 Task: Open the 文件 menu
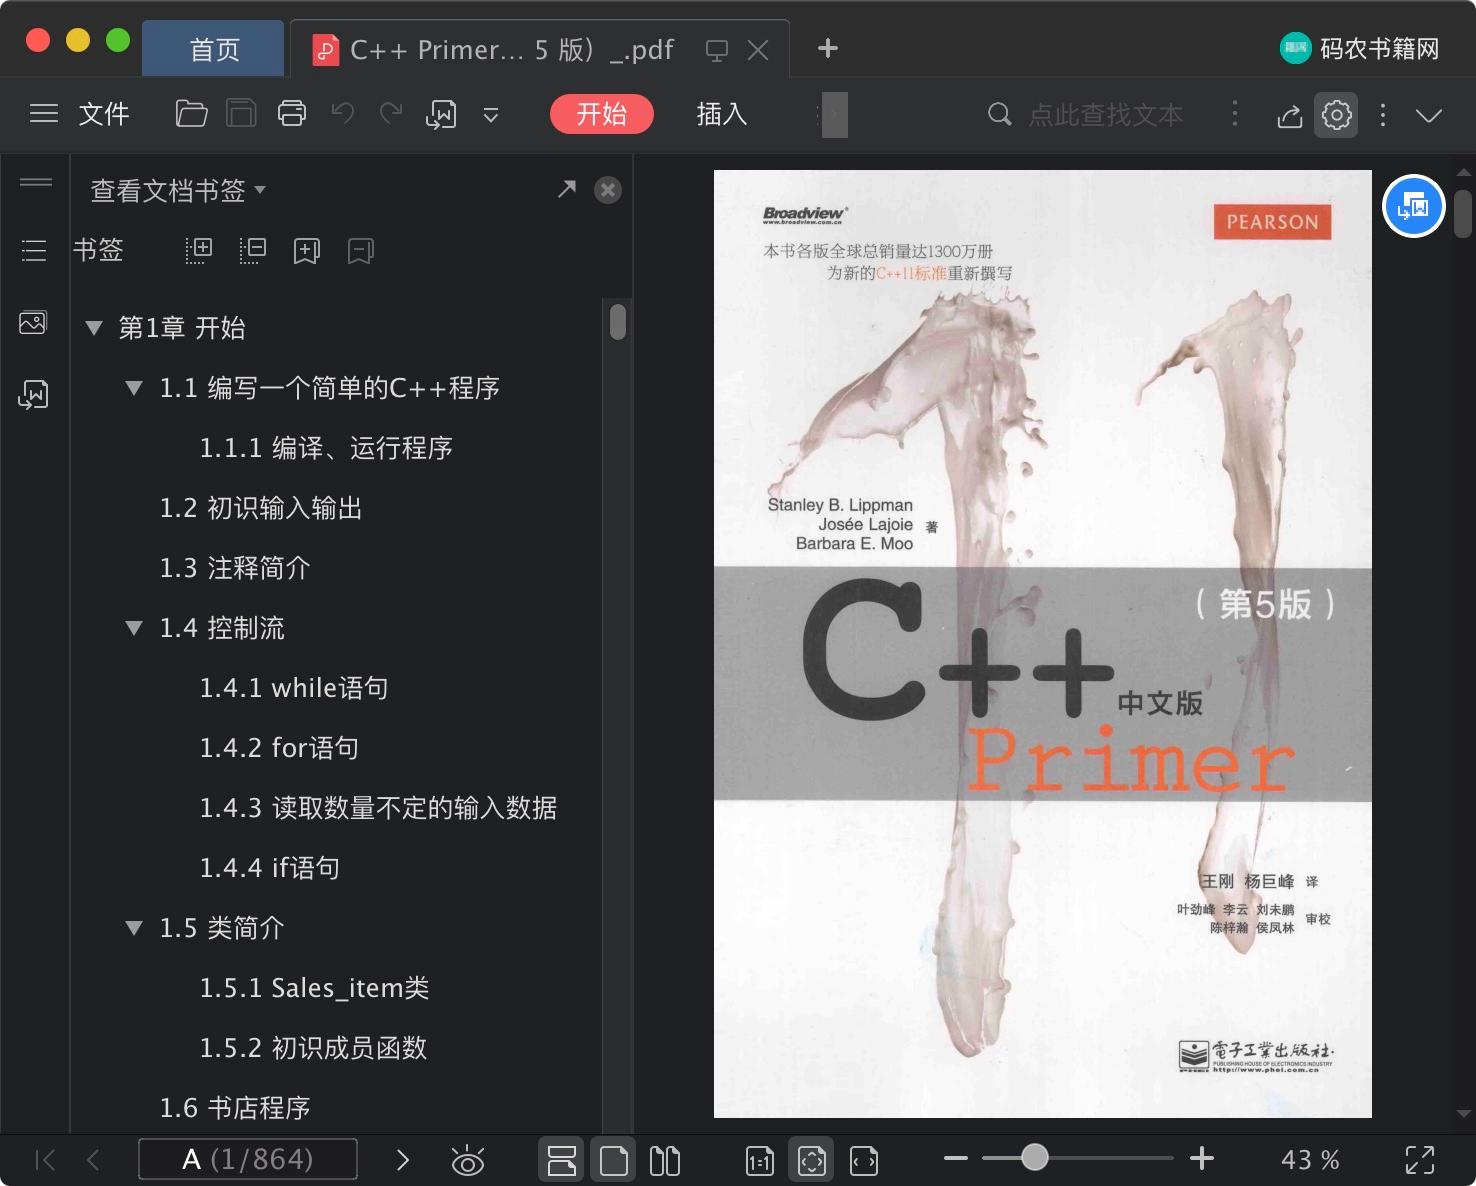point(104,114)
